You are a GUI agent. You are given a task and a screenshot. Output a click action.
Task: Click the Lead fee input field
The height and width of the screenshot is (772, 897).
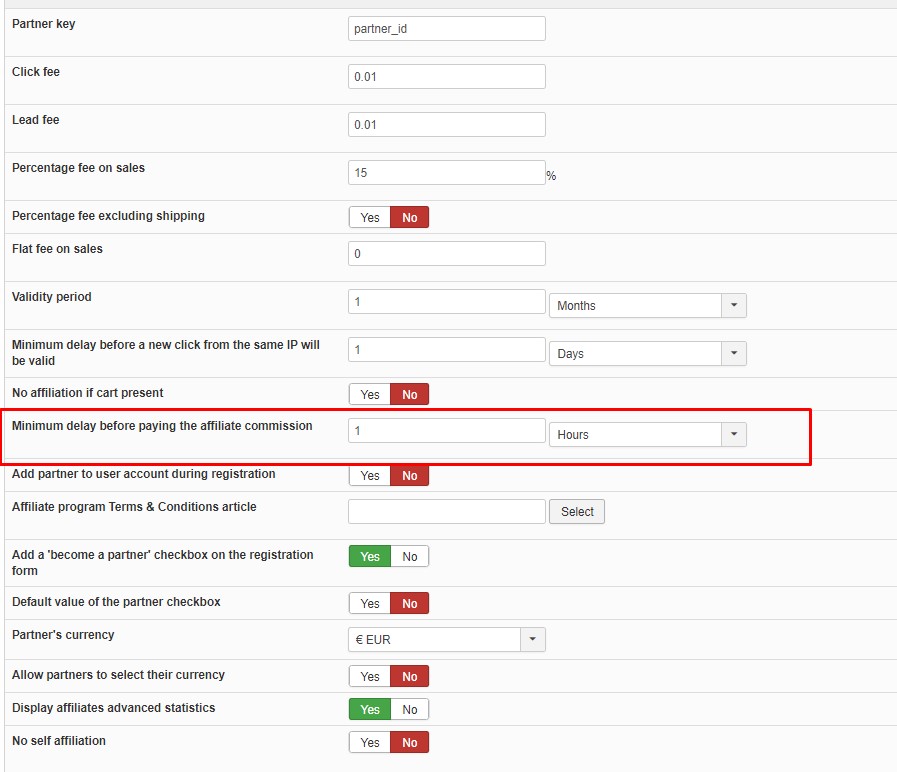pyautogui.click(x=446, y=125)
